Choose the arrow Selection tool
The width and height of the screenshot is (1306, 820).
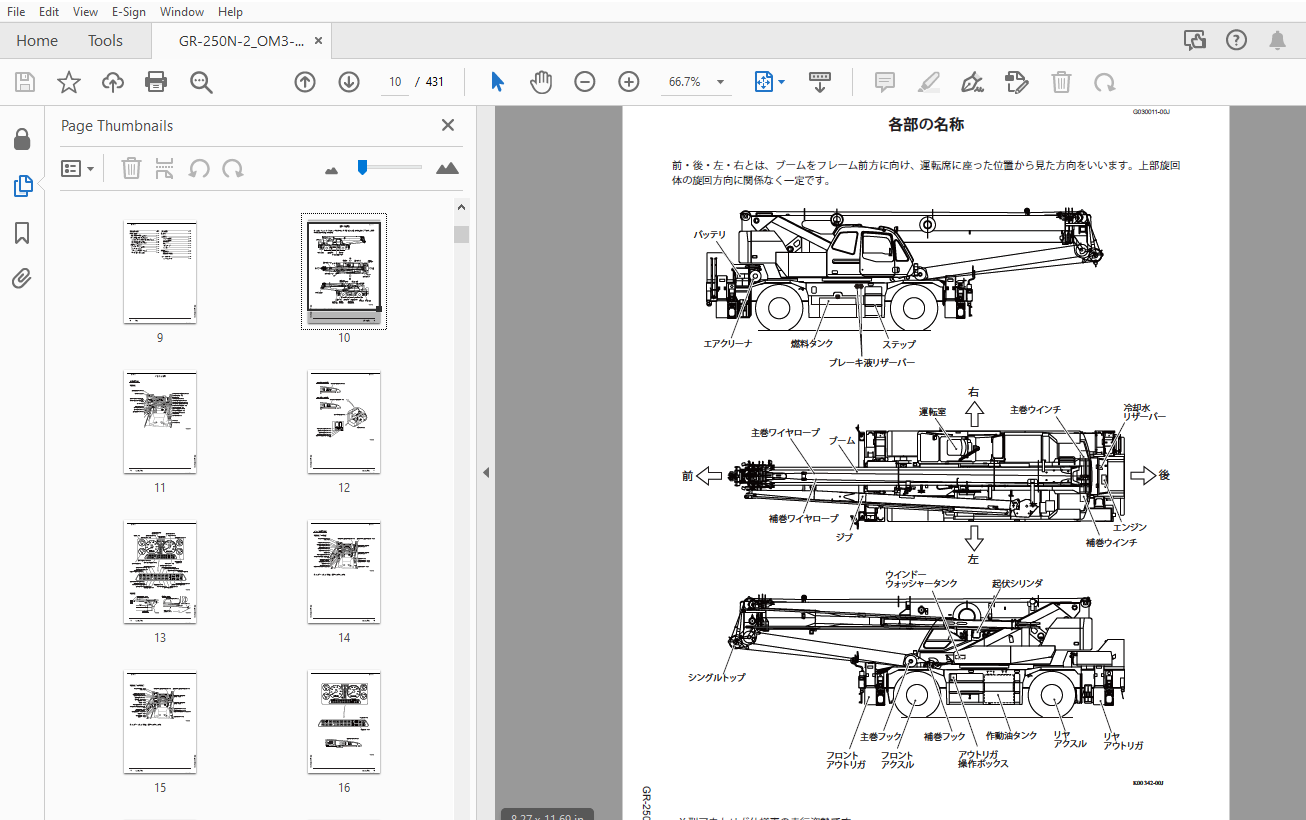point(497,82)
